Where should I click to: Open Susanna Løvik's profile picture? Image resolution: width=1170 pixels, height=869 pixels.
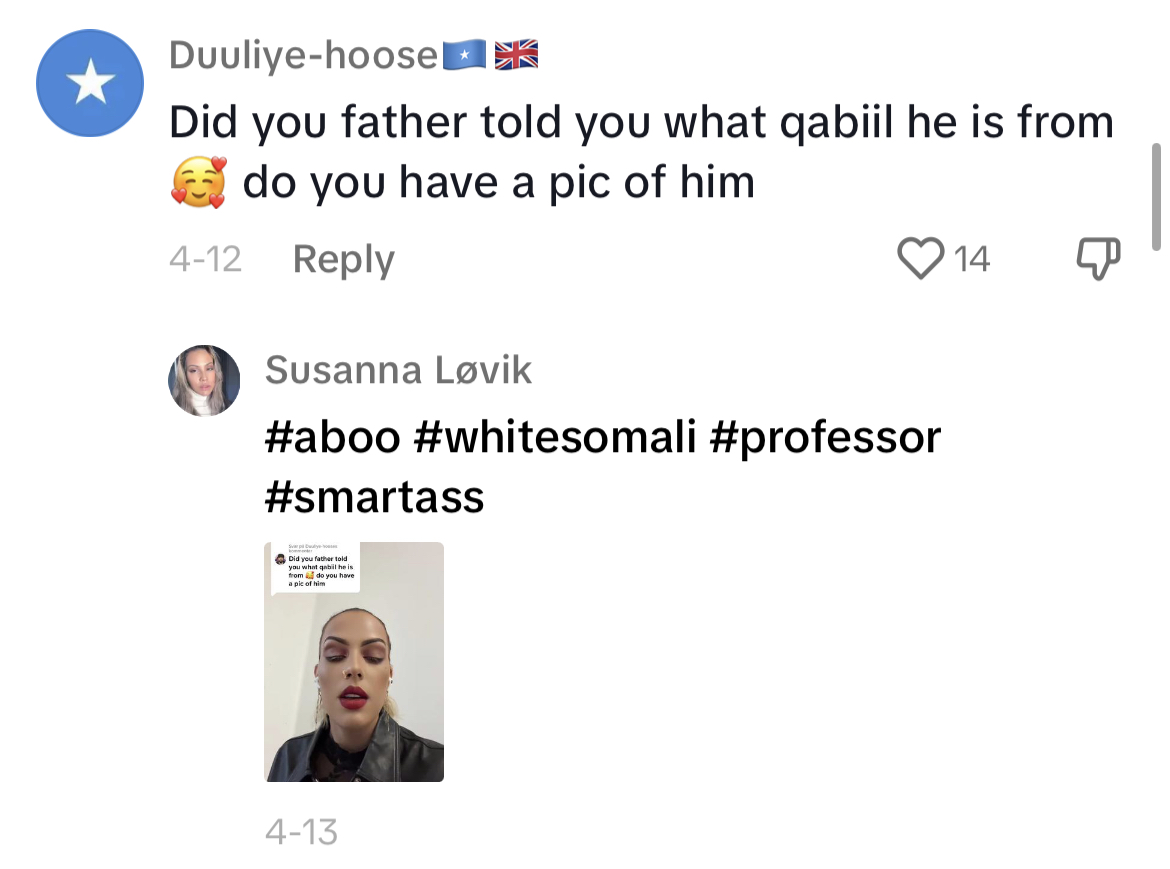(x=204, y=380)
